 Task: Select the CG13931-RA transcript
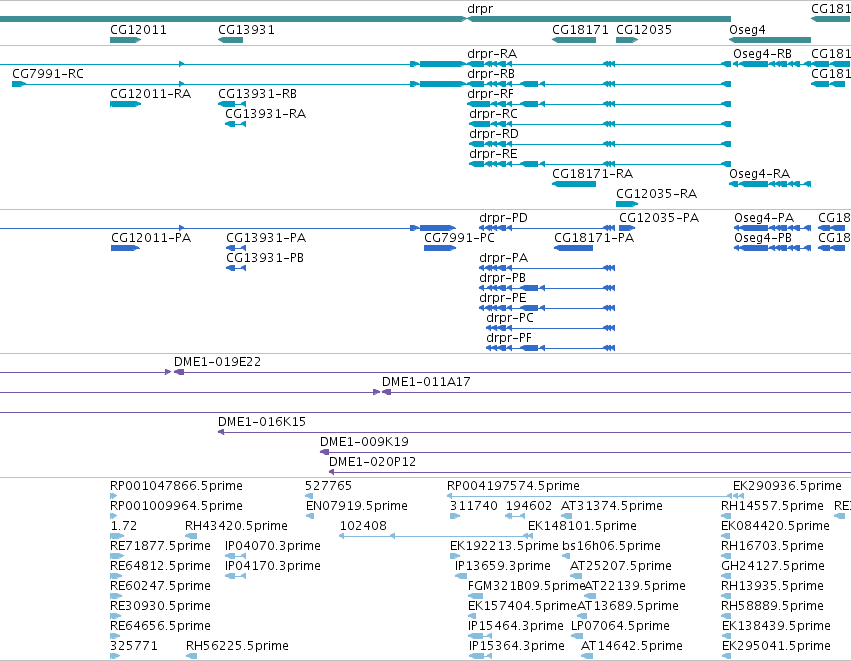(x=236, y=124)
